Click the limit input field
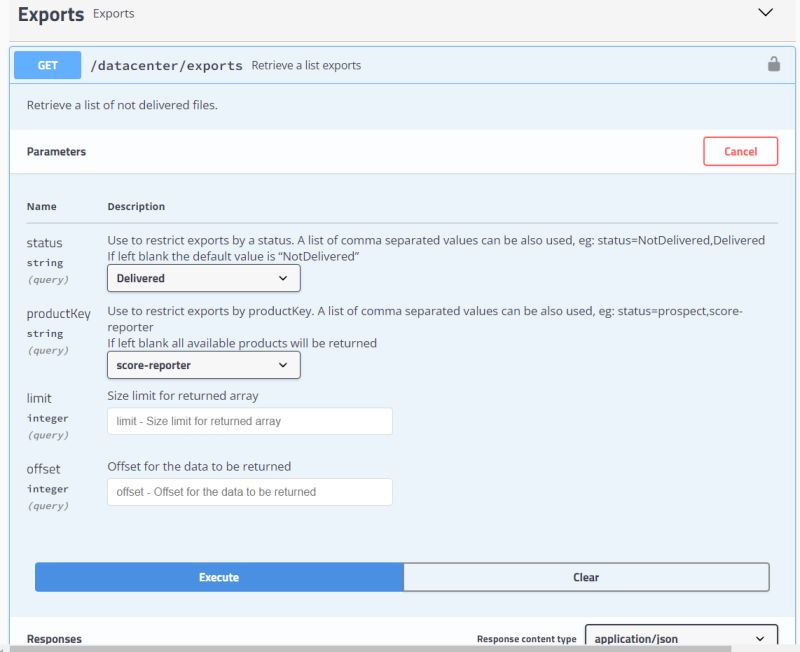Viewport: 800px width, 652px height. (250, 421)
